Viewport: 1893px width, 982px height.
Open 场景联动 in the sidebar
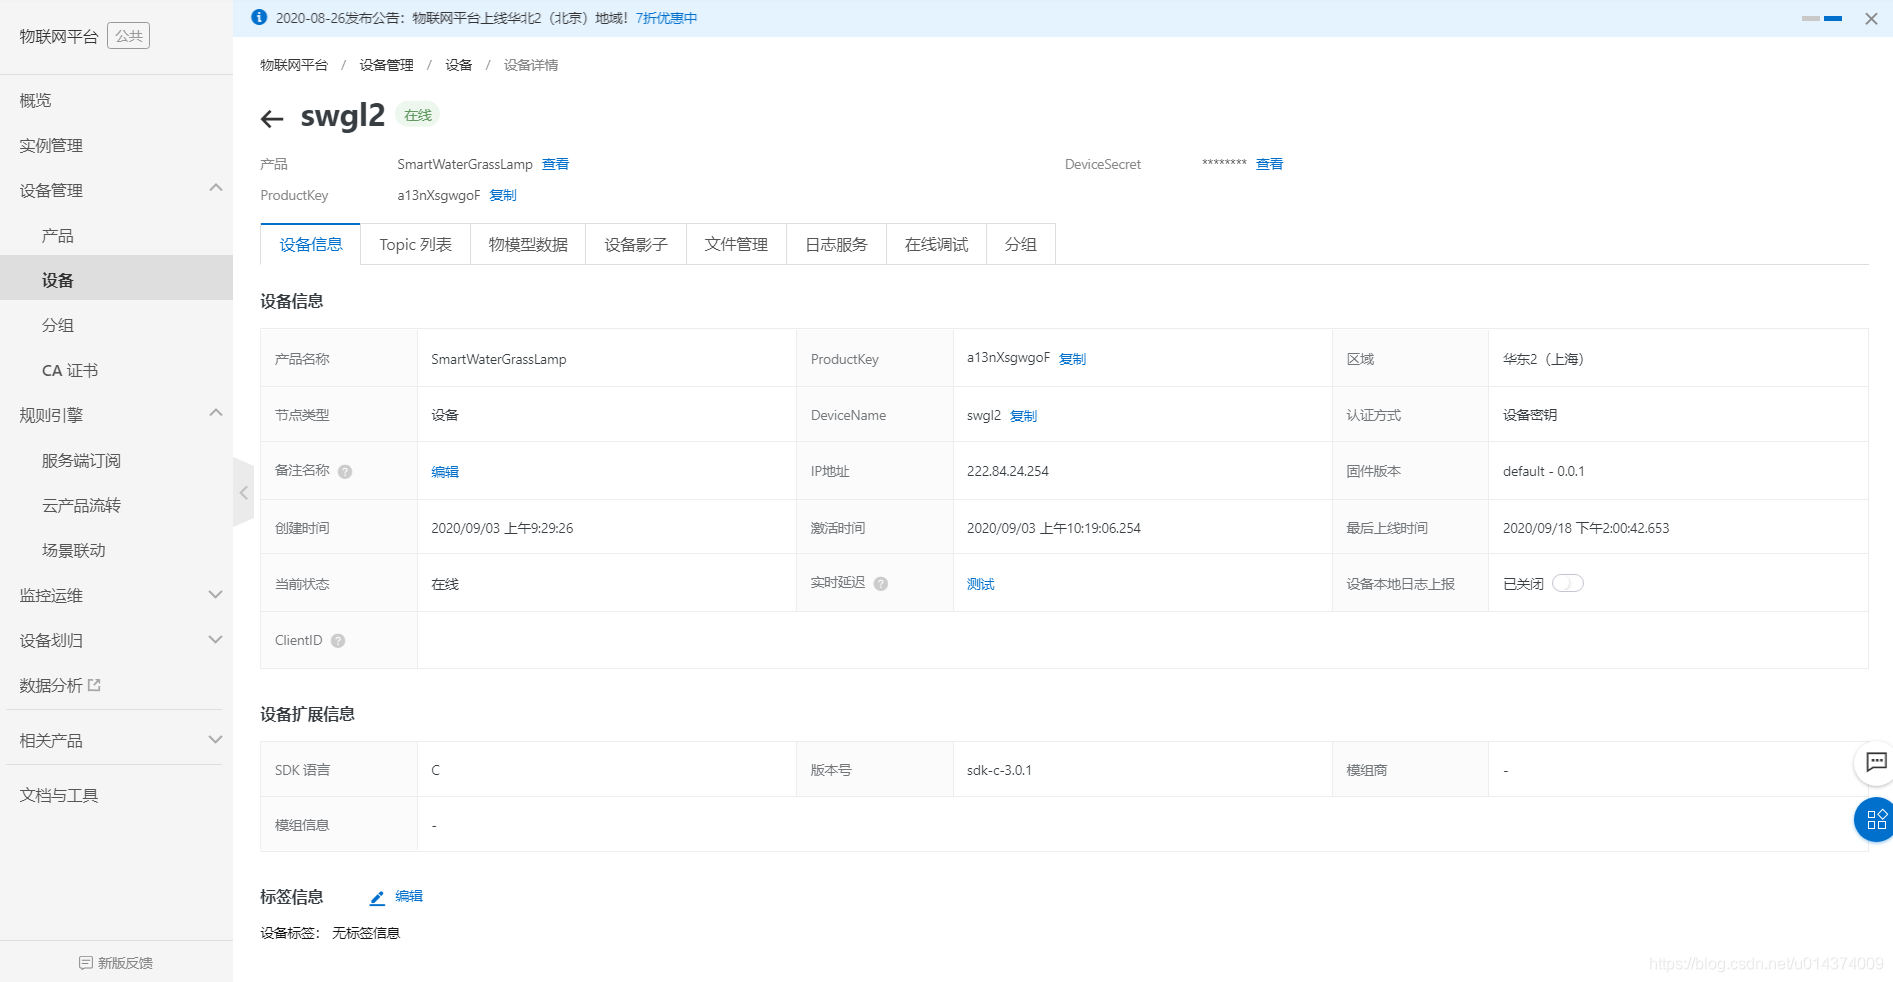point(116,550)
